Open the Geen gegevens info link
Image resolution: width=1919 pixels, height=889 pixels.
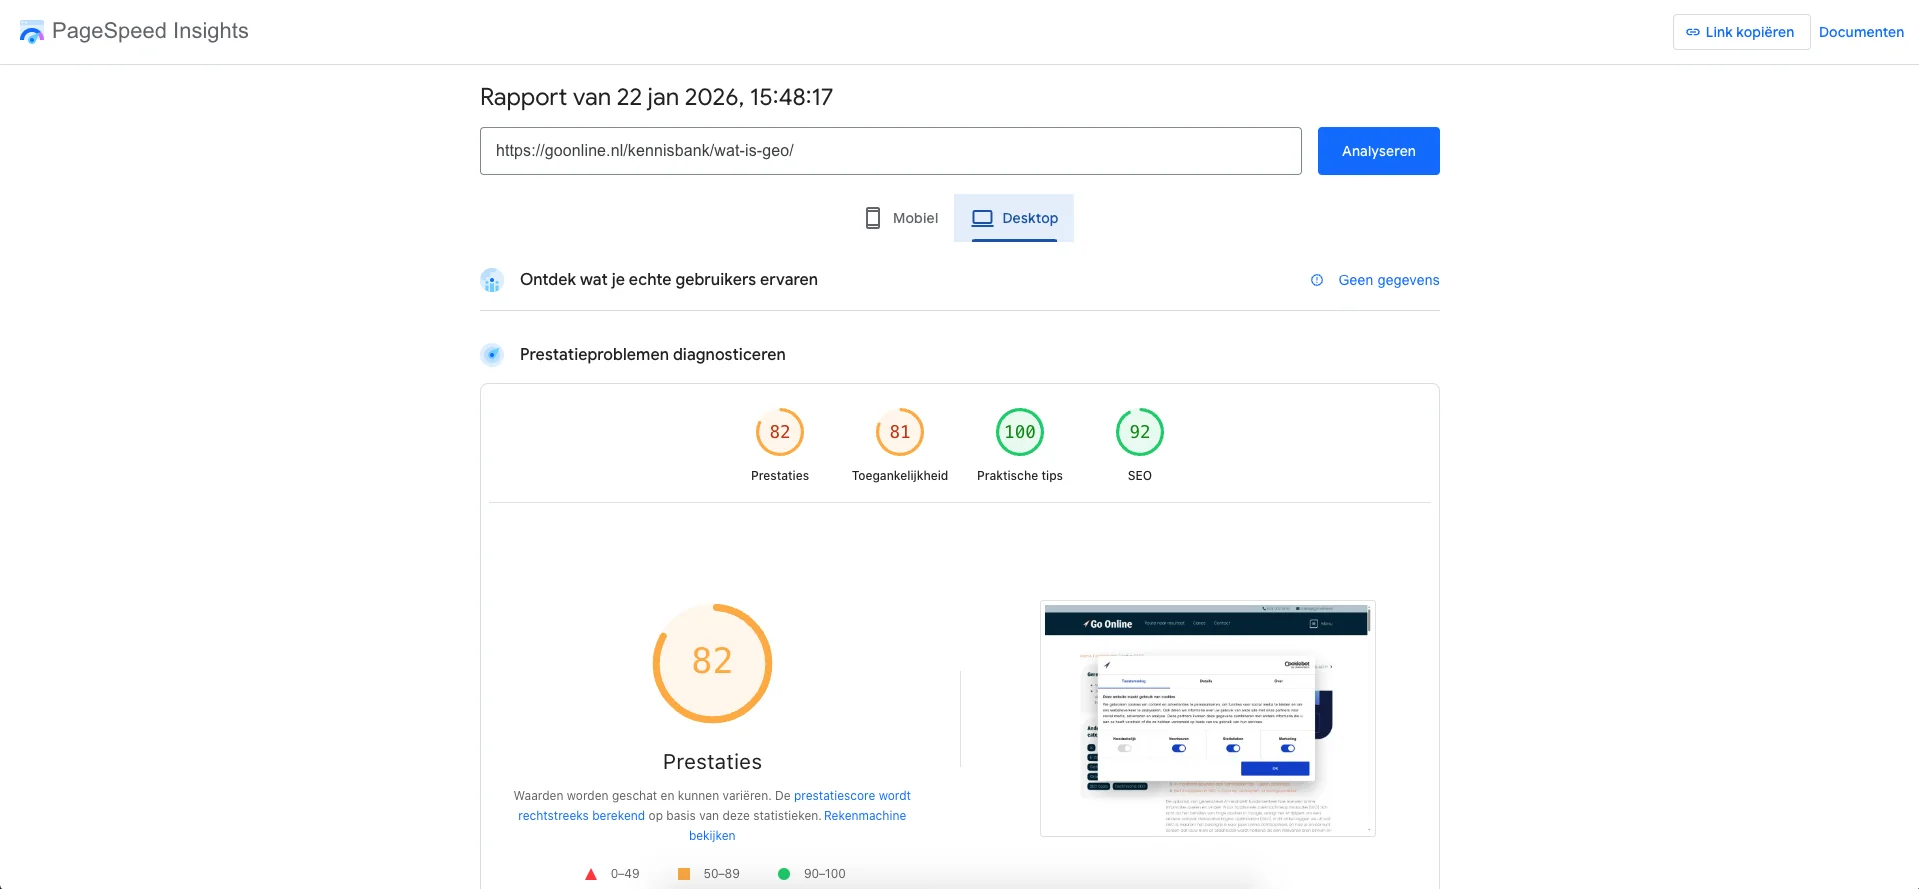pyautogui.click(x=1388, y=280)
